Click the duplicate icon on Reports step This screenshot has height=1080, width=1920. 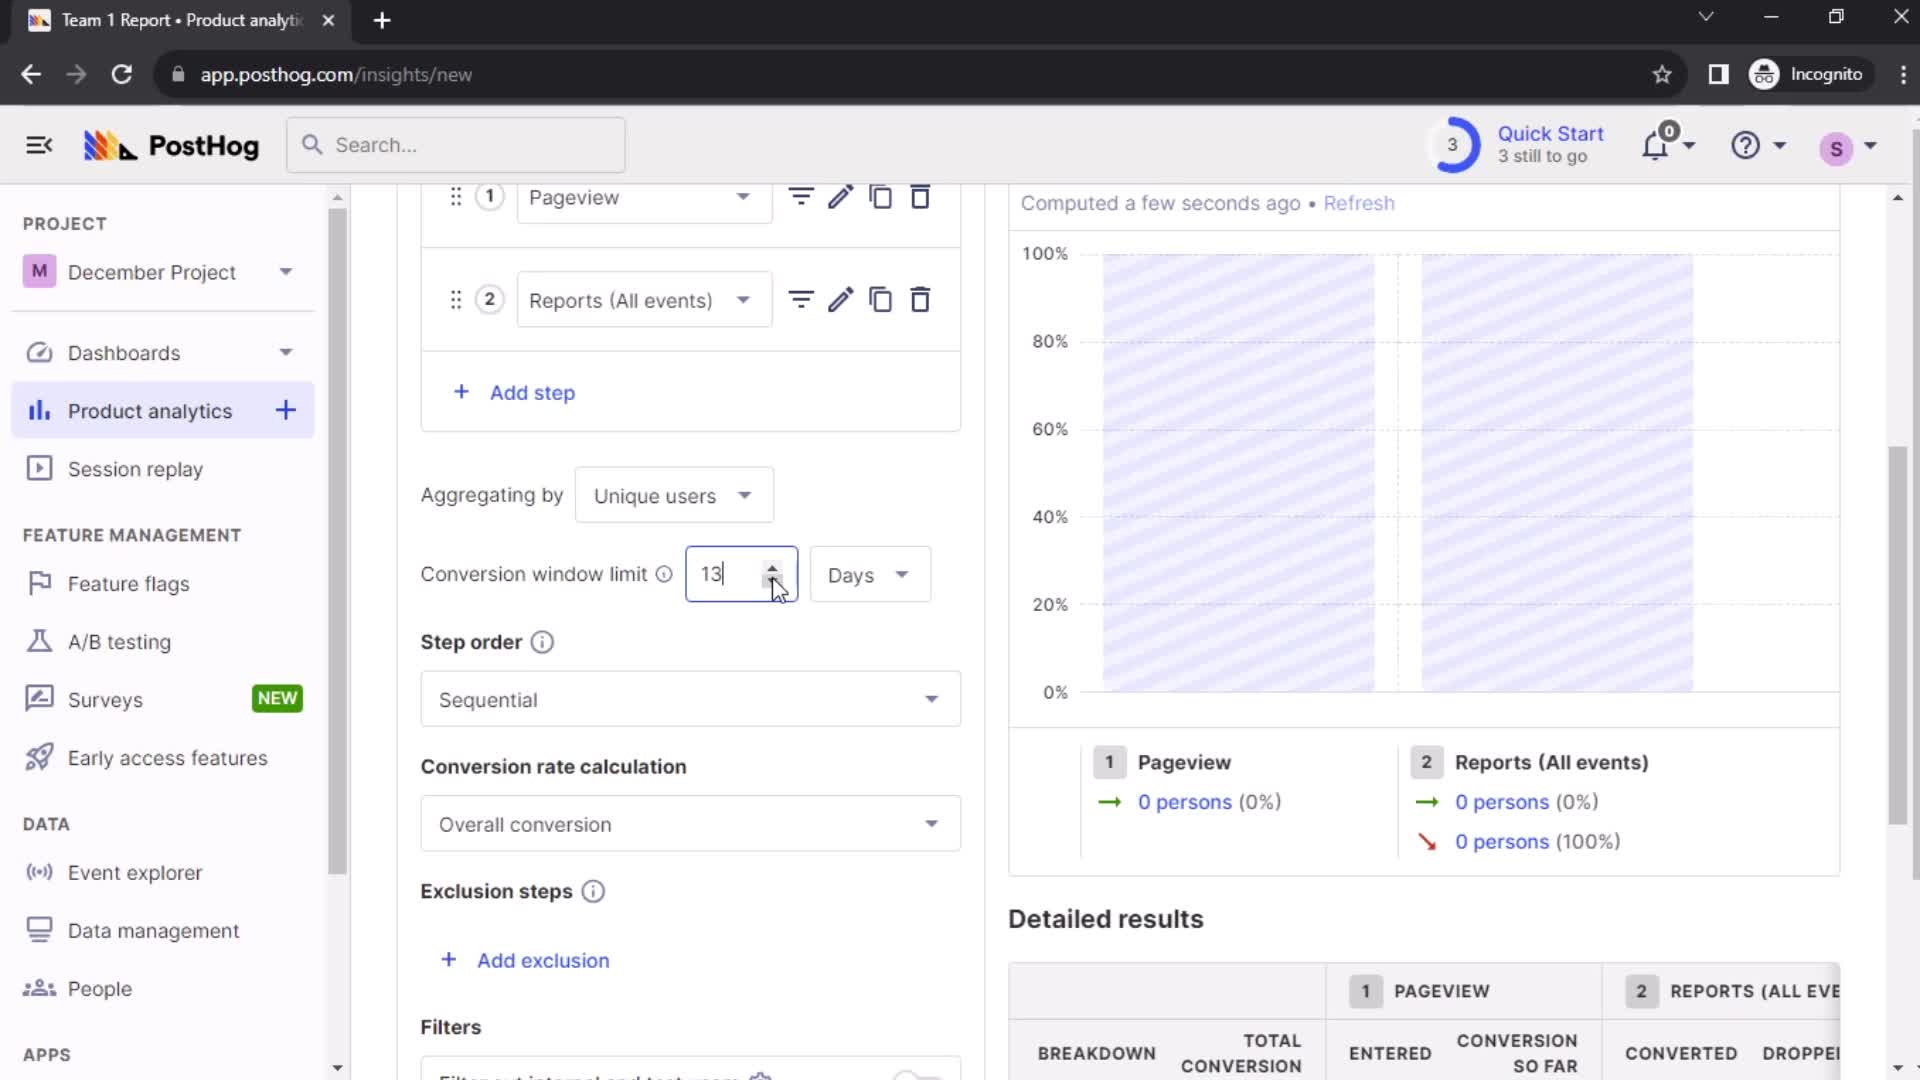click(x=881, y=301)
